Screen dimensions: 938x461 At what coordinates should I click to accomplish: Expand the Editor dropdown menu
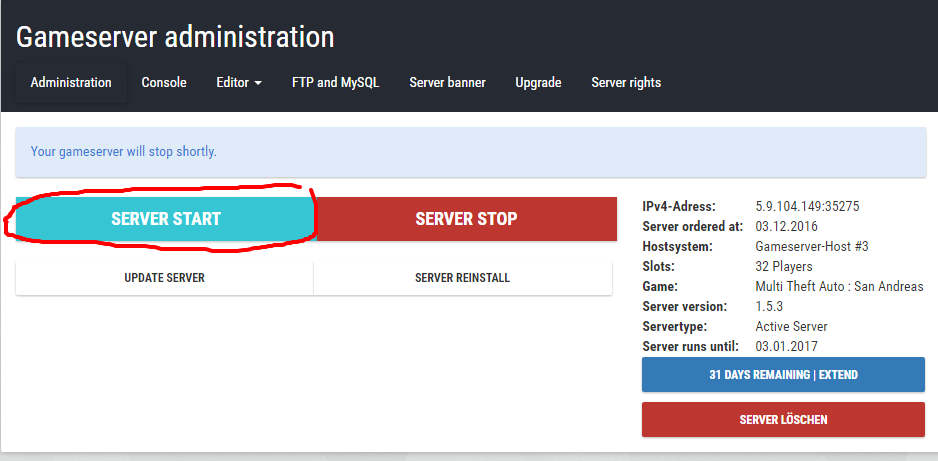(239, 83)
